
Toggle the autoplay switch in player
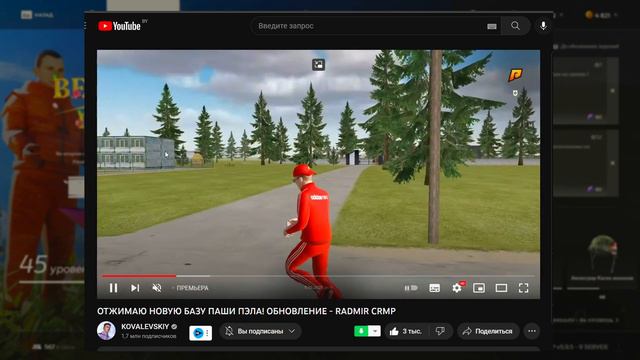point(411,288)
